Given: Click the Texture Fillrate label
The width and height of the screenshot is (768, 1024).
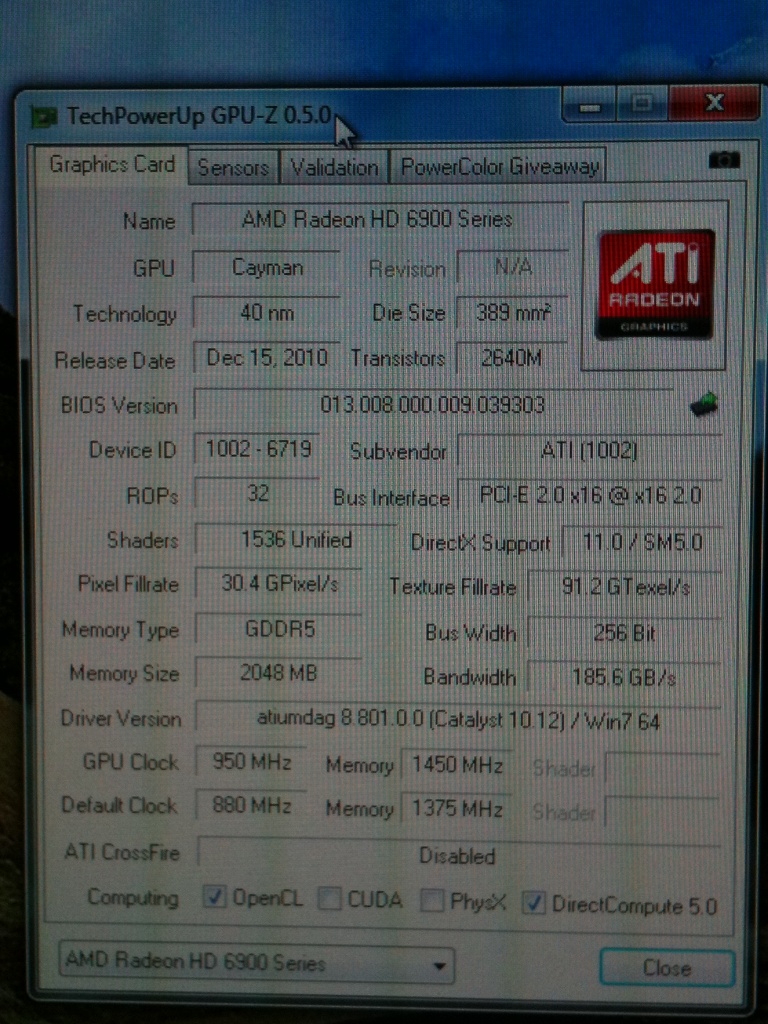Looking at the screenshot, I should (x=453, y=586).
